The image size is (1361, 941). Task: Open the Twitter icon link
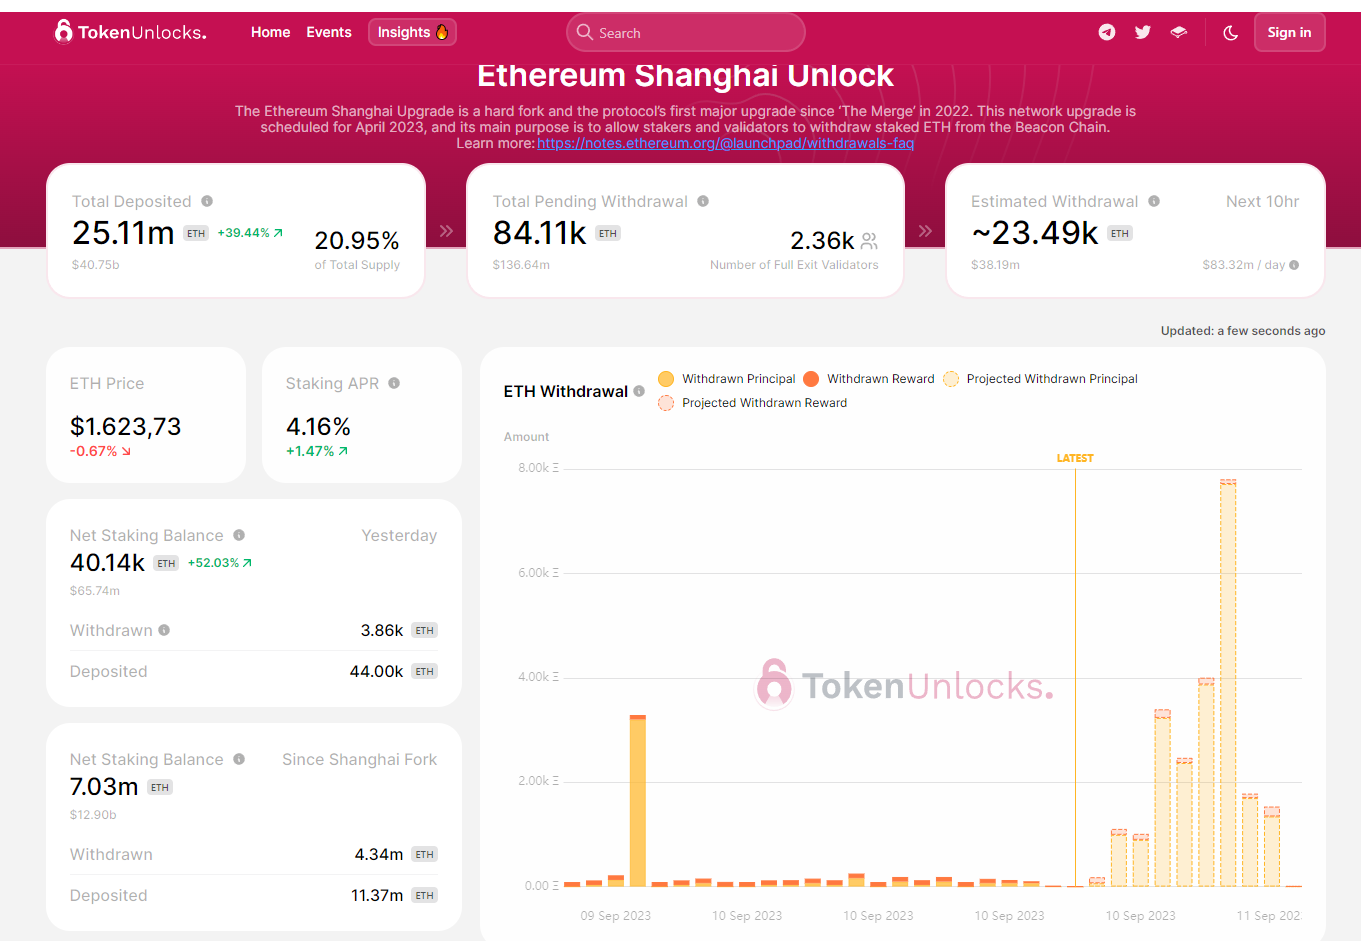tap(1143, 32)
